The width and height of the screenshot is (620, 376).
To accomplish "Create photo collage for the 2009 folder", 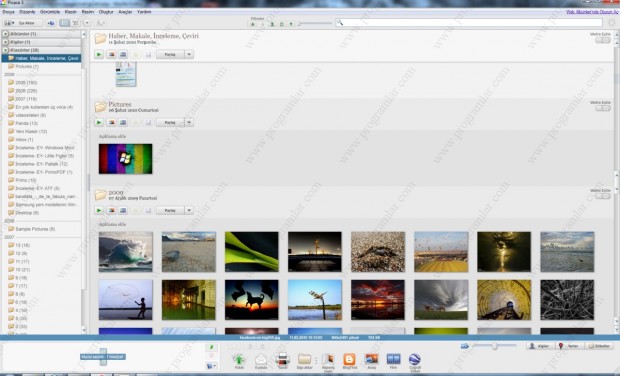I will click(112, 211).
